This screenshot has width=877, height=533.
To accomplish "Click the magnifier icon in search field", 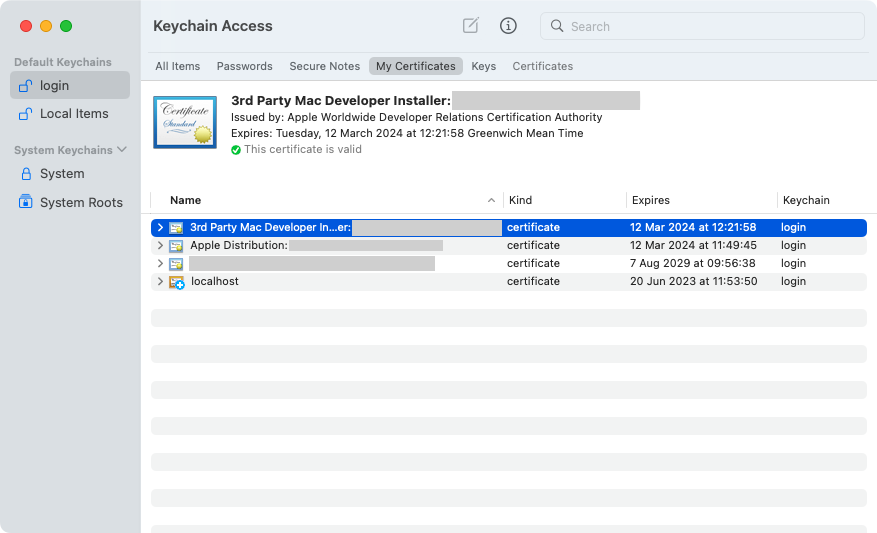I will pos(557,26).
